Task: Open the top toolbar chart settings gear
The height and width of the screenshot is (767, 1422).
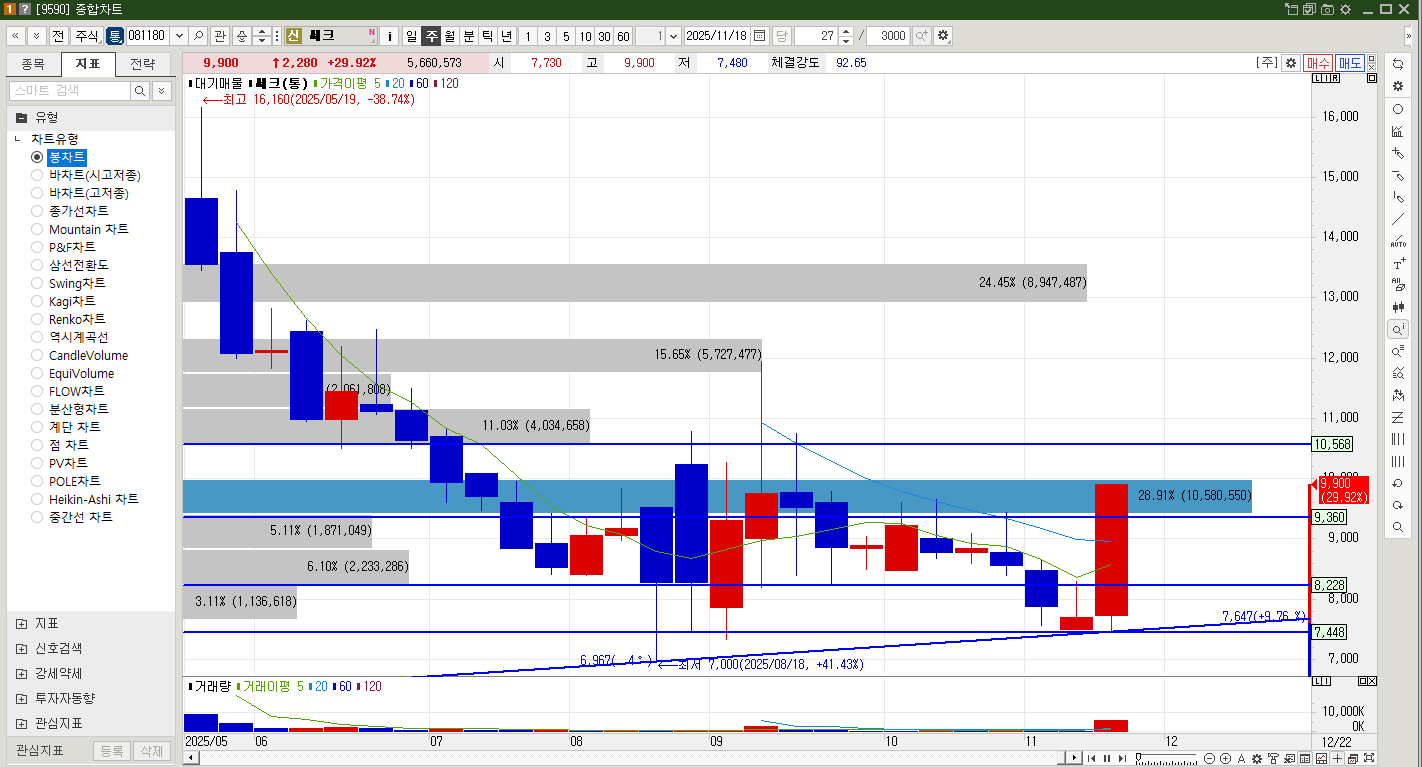Action: click(943, 36)
